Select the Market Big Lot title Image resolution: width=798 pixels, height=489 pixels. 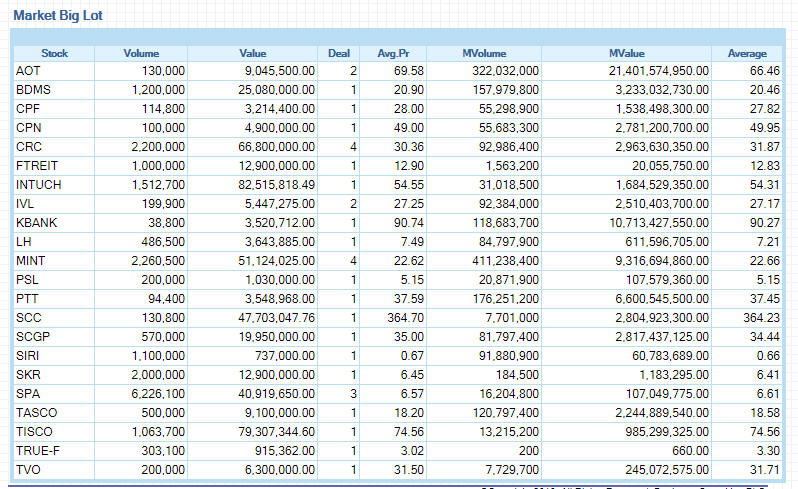pyautogui.click(x=58, y=15)
